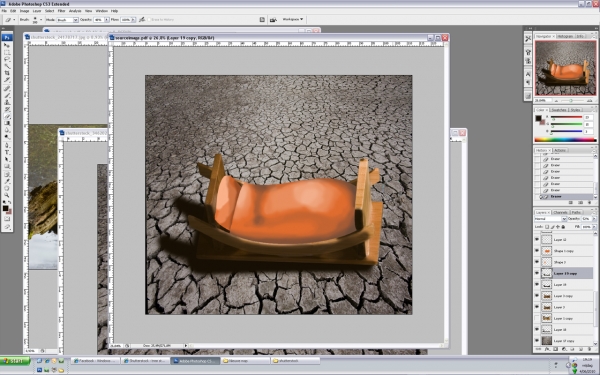
Task: Select the Brush tool in toolbox
Action: [x=7, y=96]
